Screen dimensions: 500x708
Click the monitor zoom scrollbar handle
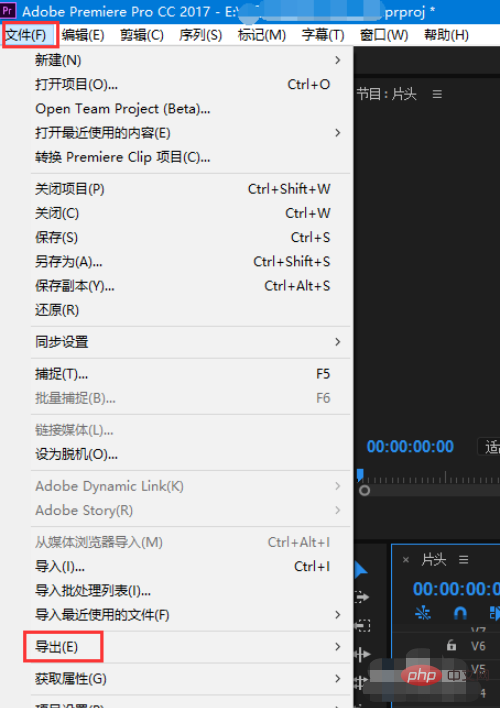(x=365, y=490)
